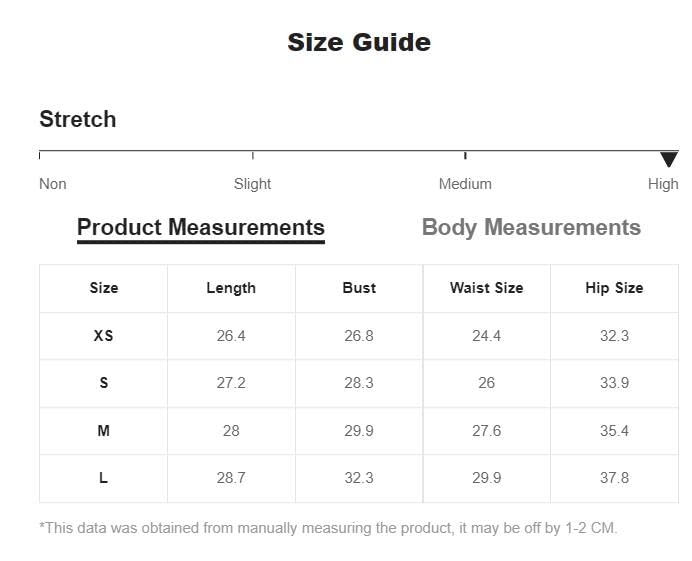Select the S size row header
The width and height of the screenshot is (692, 561).
(104, 383)
